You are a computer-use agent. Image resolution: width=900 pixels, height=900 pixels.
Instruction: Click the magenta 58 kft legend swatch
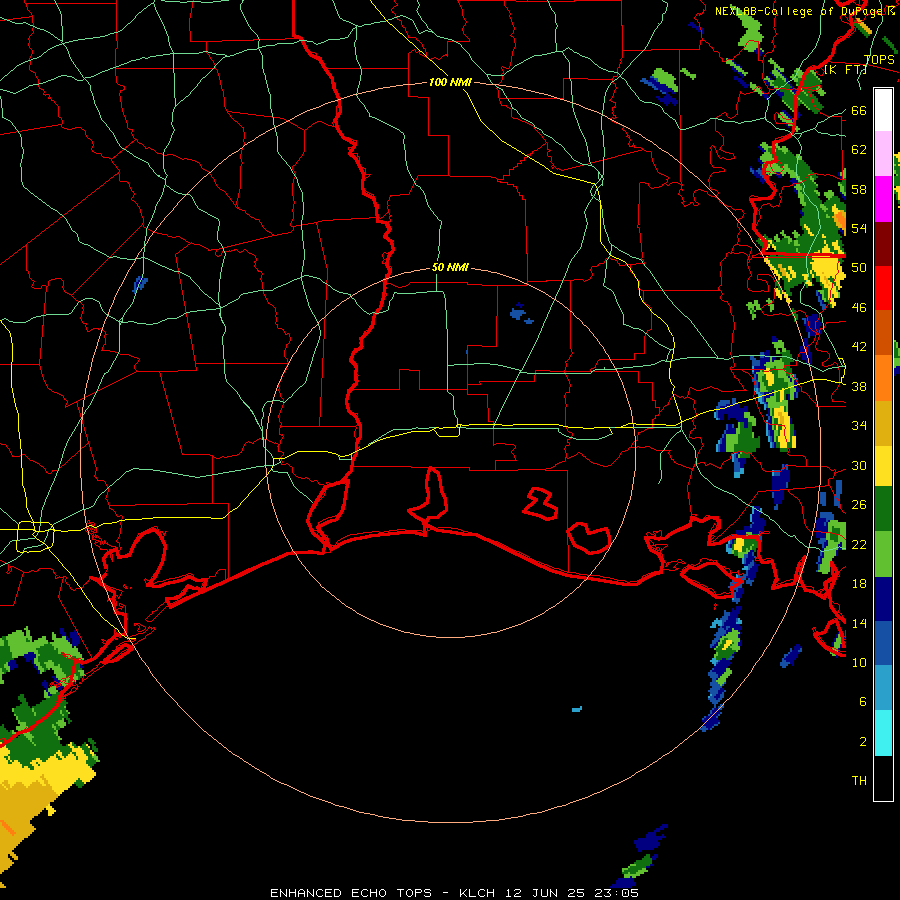tap(883, 199)
